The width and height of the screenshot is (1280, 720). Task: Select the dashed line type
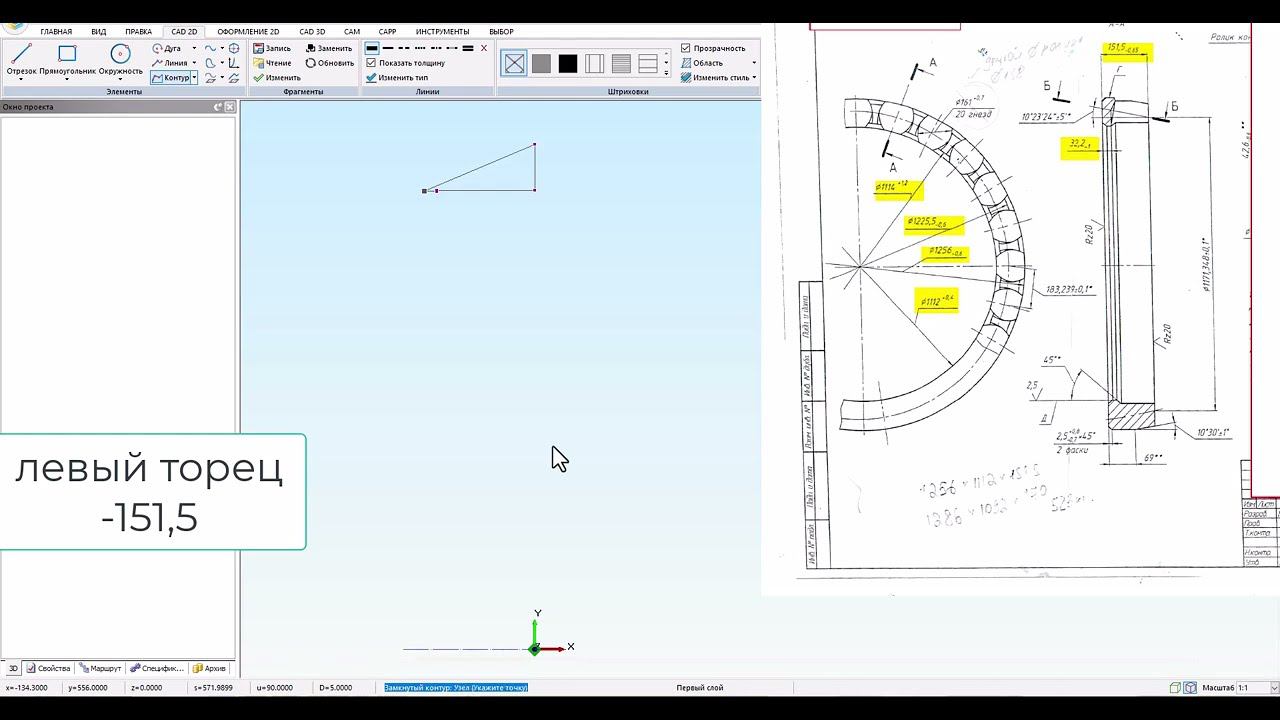(x=405, y=48)
